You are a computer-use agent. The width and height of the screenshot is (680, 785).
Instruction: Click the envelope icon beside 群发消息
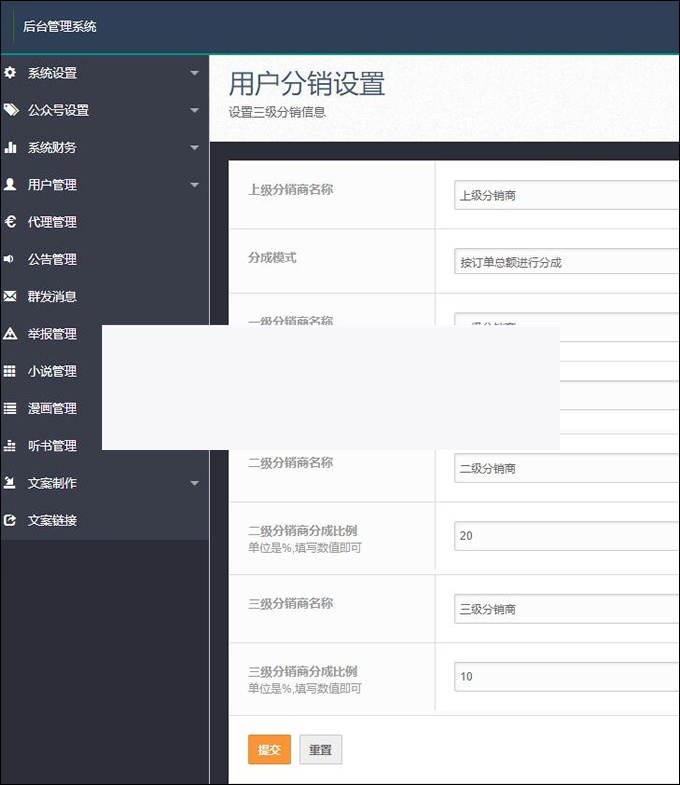tap(10, 296)
